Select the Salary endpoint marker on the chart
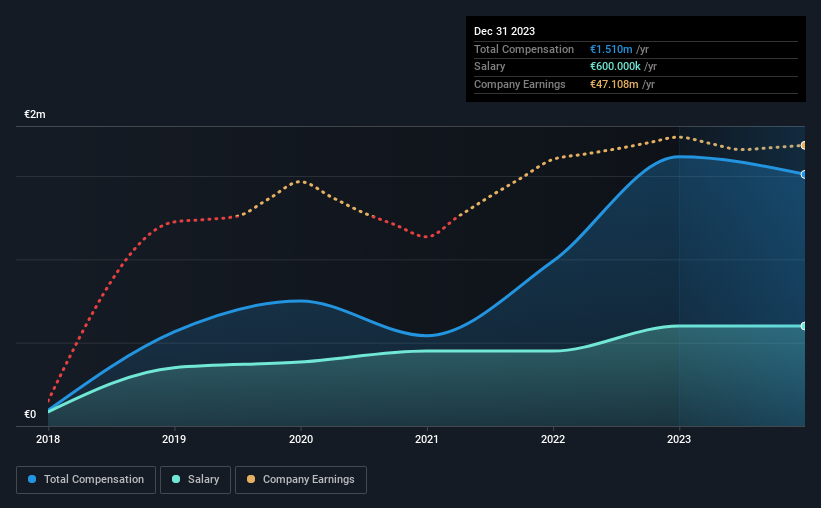The height and width of the screenshot is (508, 821). [x=803, y=326]
